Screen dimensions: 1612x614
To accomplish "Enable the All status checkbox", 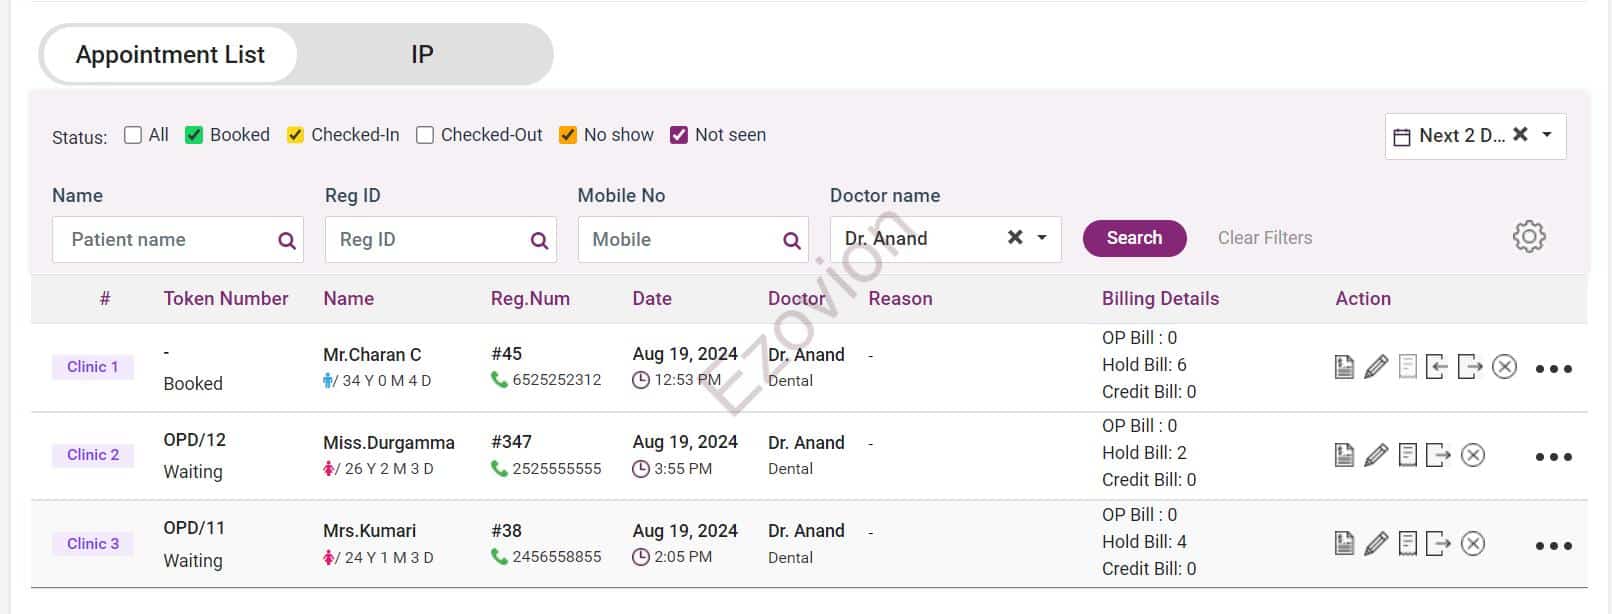I will pyautogui.click(x=133, y=135).
